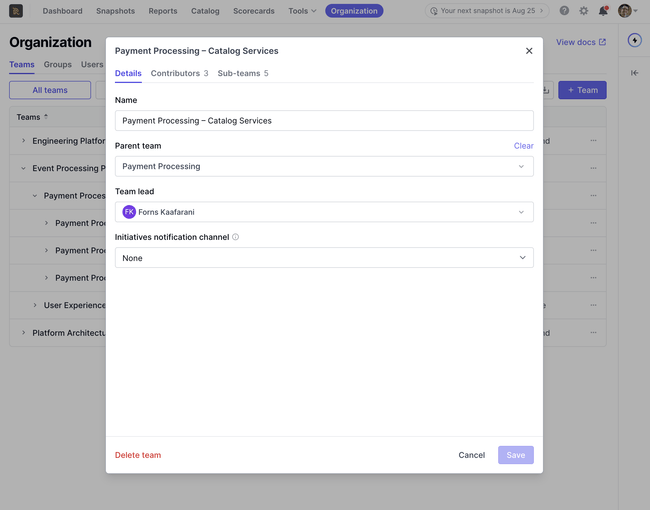Image resolution: width=650 pixels, height=510 pixels.
Task: Switch to the Contributors tab
Action: point(179,73)
